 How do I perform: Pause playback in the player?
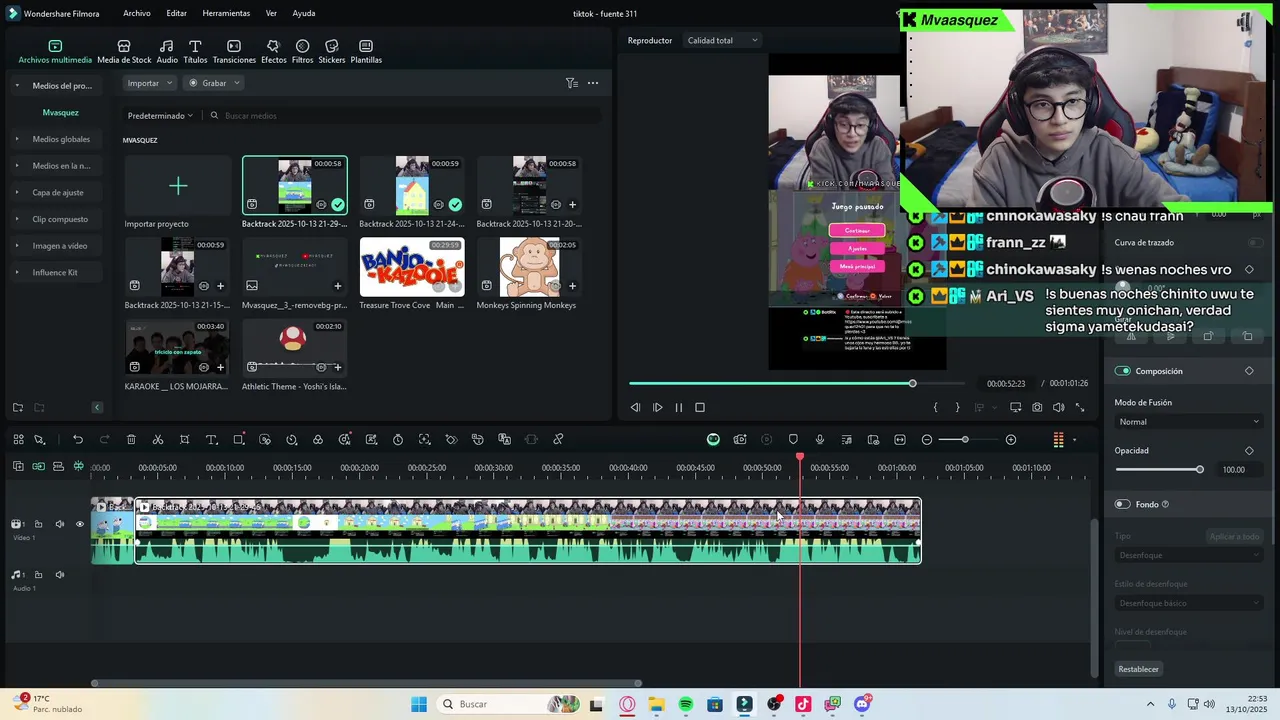pyautogui.click(x=679, y=408)
